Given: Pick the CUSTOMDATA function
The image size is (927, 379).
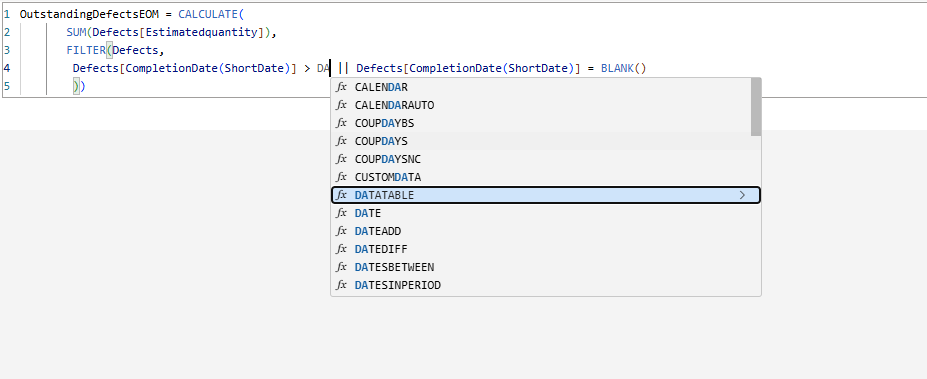Looking at the screenshot, I should (x=545, y=177).
